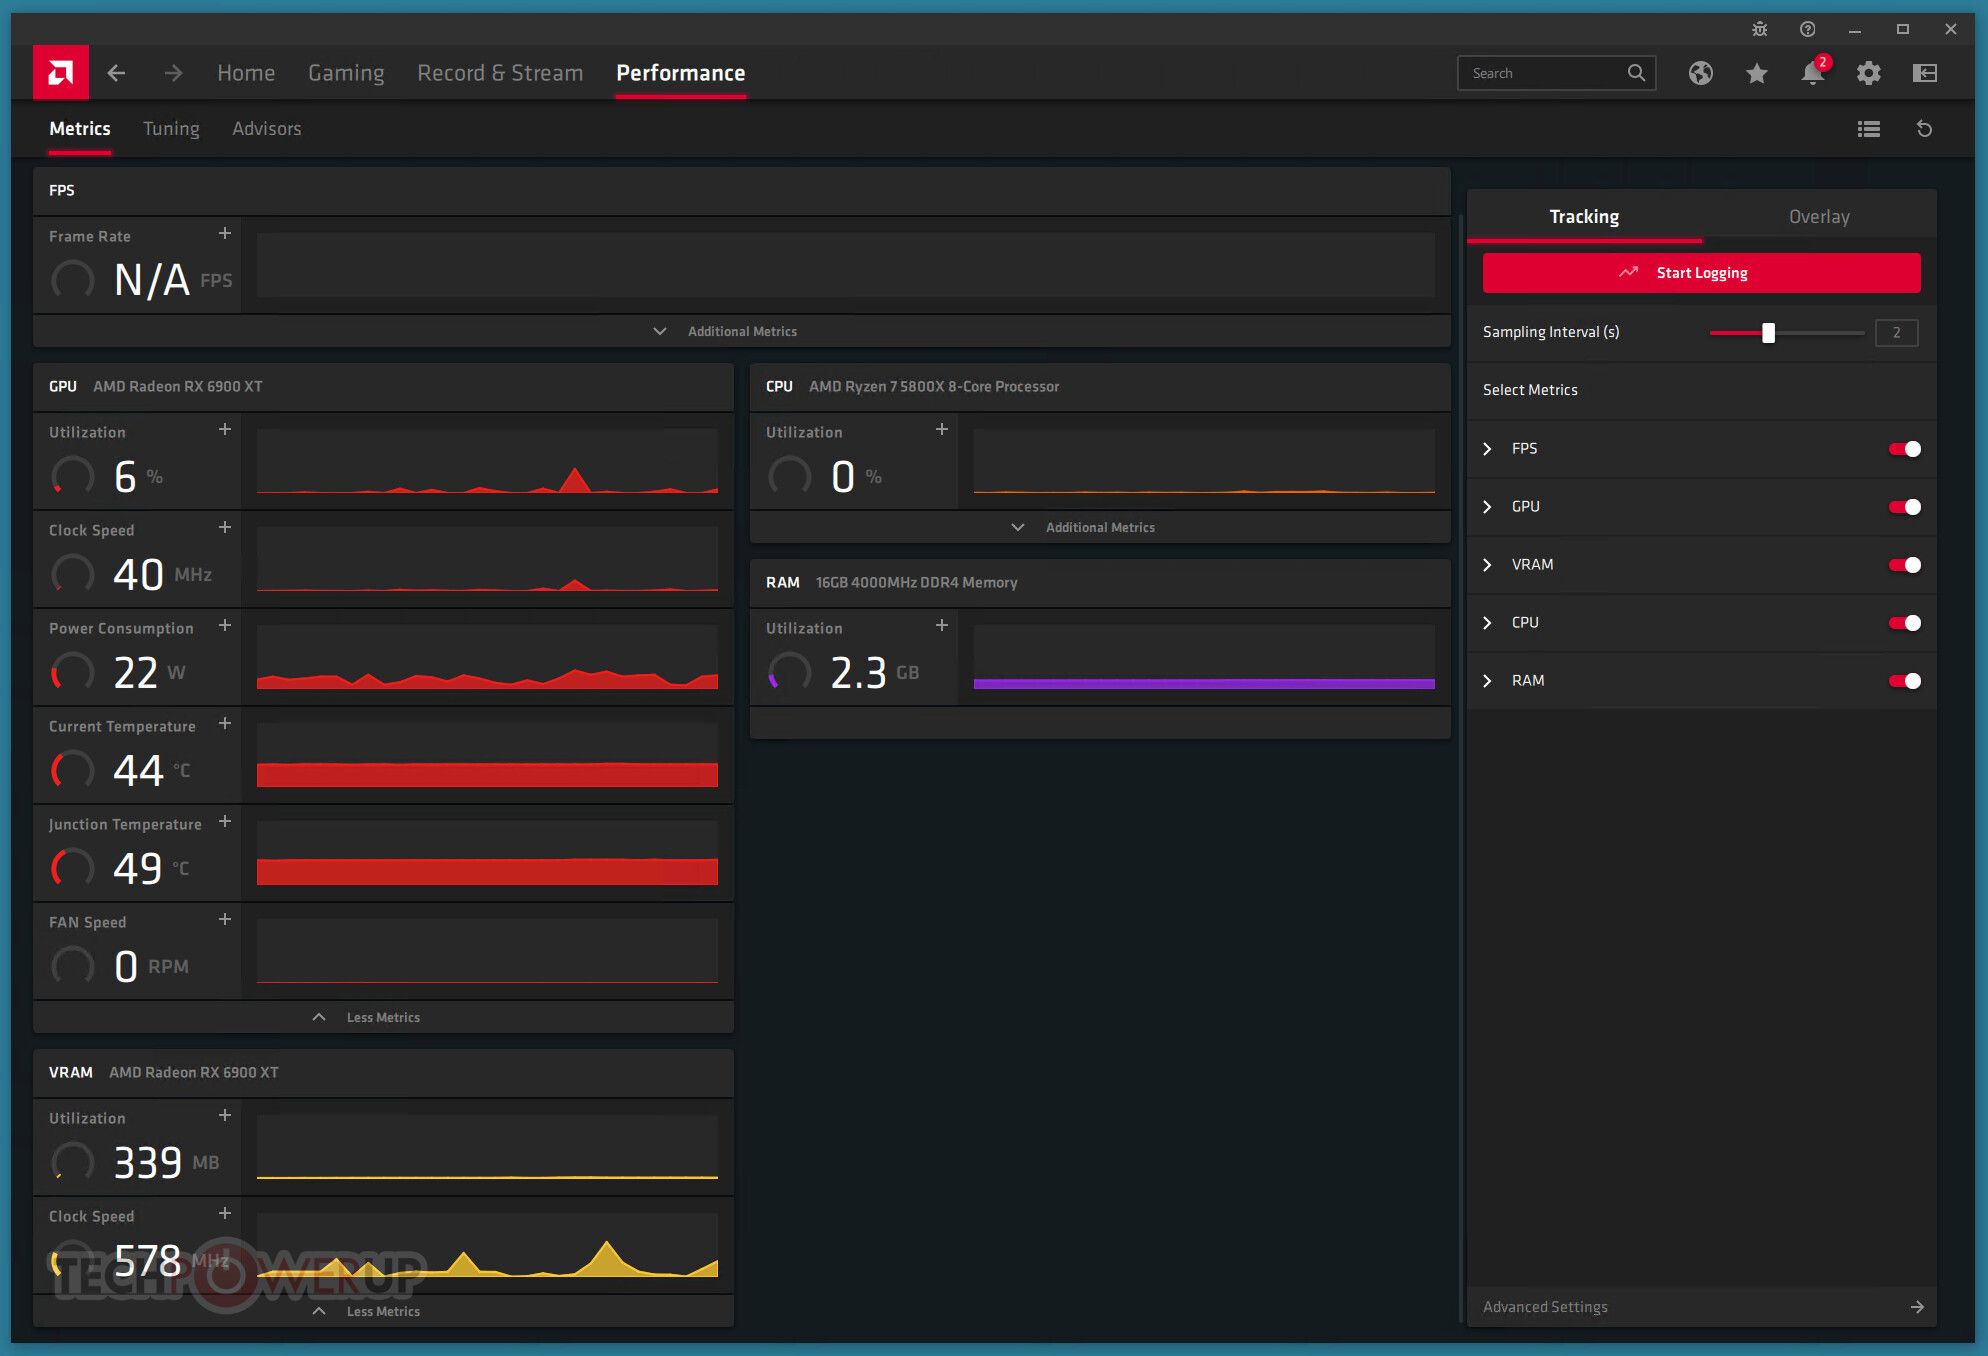Switch to list view icon
The image size is (1988, 1356).
click(1869, 129)
